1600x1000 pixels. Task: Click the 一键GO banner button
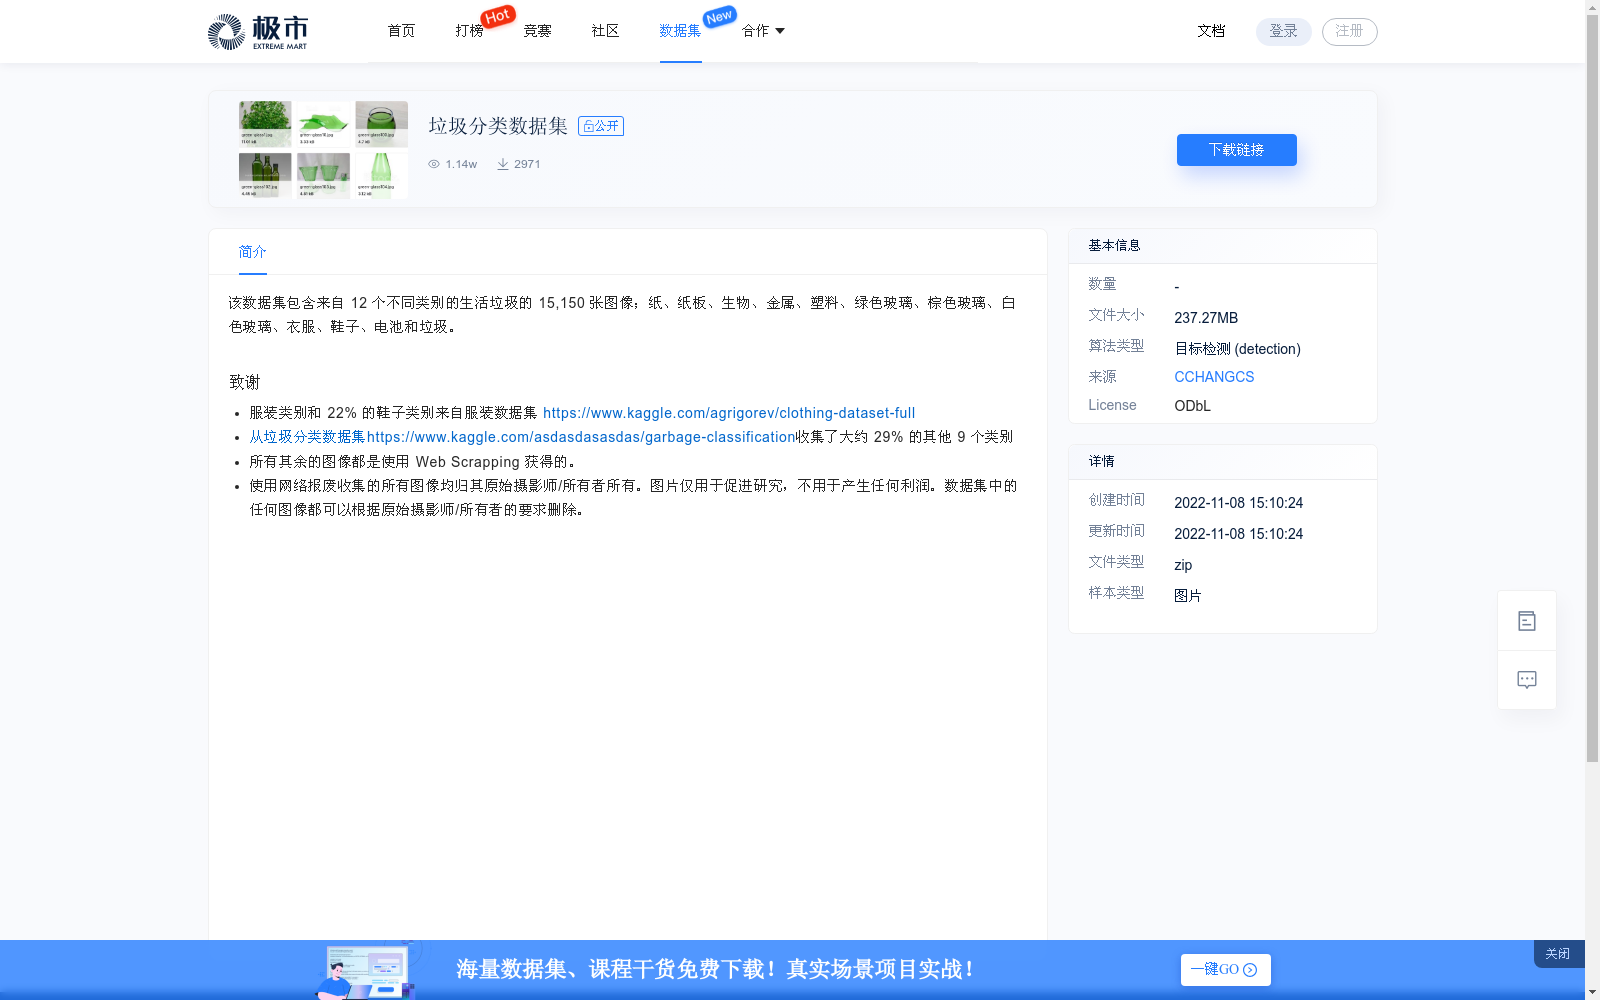coord(1225,970)
